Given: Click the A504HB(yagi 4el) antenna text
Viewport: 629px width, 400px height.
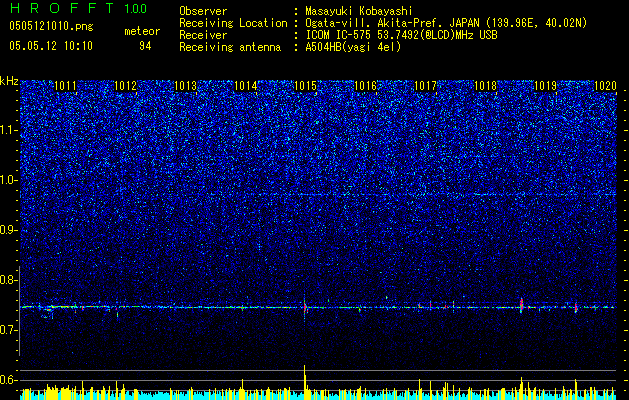Looking at the screenshot, I should pyautogui.click(x=353, y=47).
